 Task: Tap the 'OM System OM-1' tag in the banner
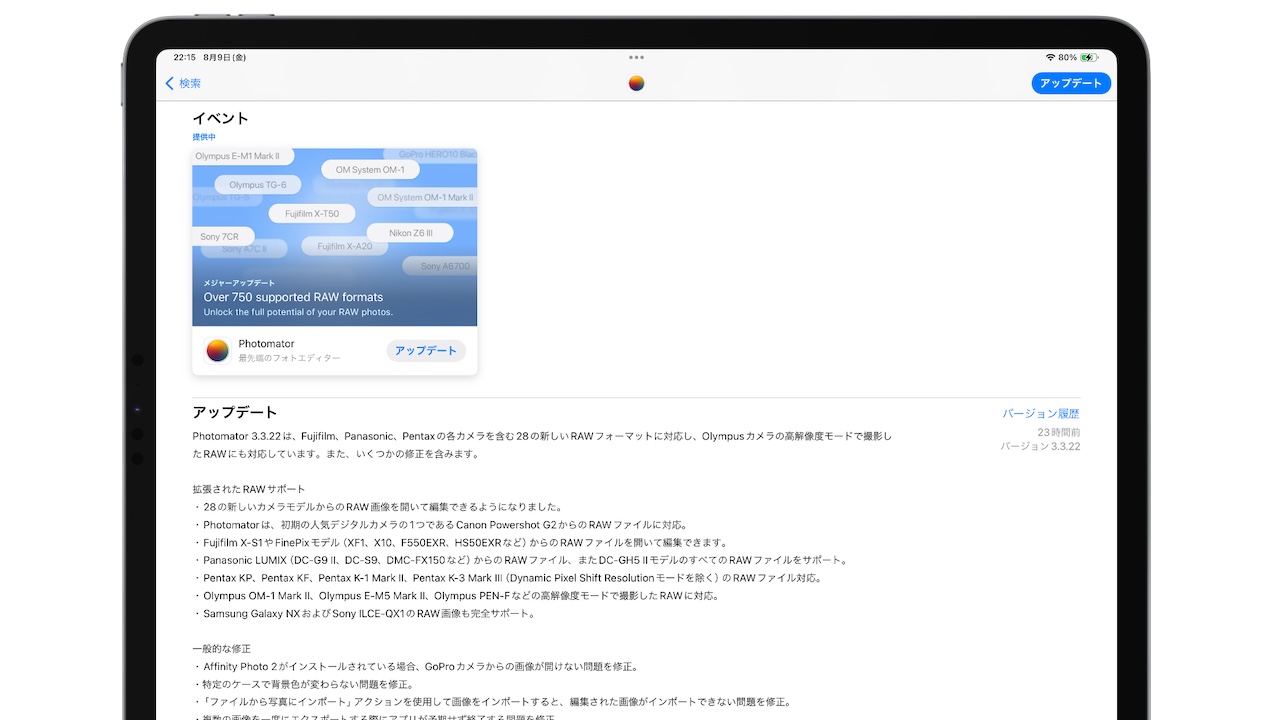pyautogui.click(x=370, y=170)
